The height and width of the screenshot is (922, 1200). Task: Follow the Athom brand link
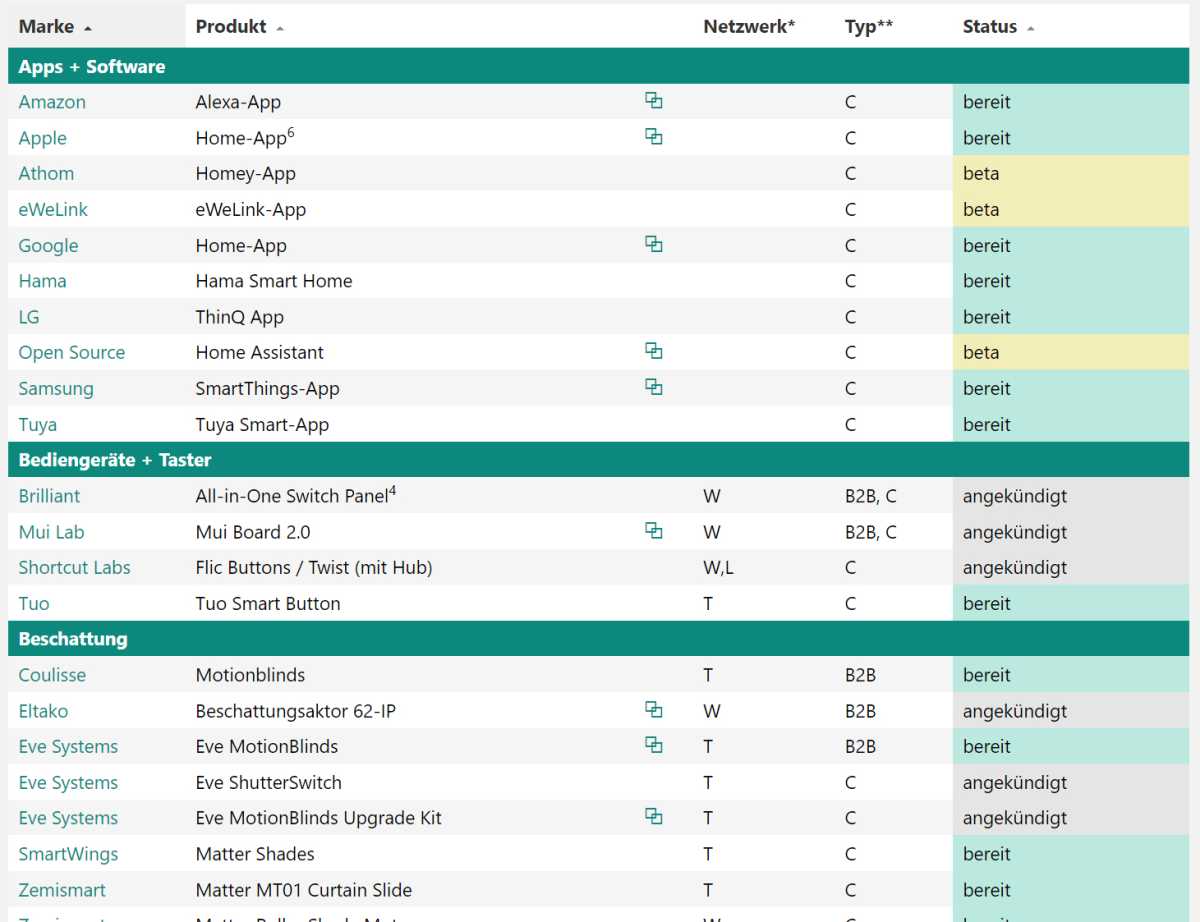46,173
